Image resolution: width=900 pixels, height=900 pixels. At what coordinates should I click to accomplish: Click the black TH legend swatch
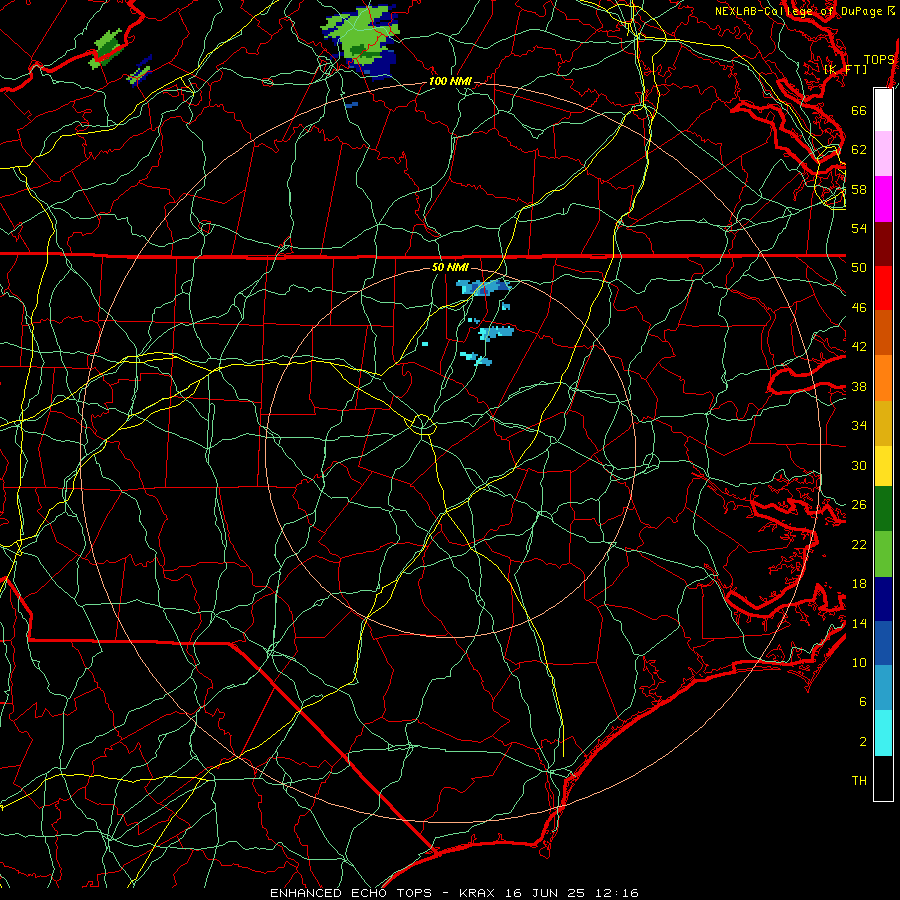[883, 778]
